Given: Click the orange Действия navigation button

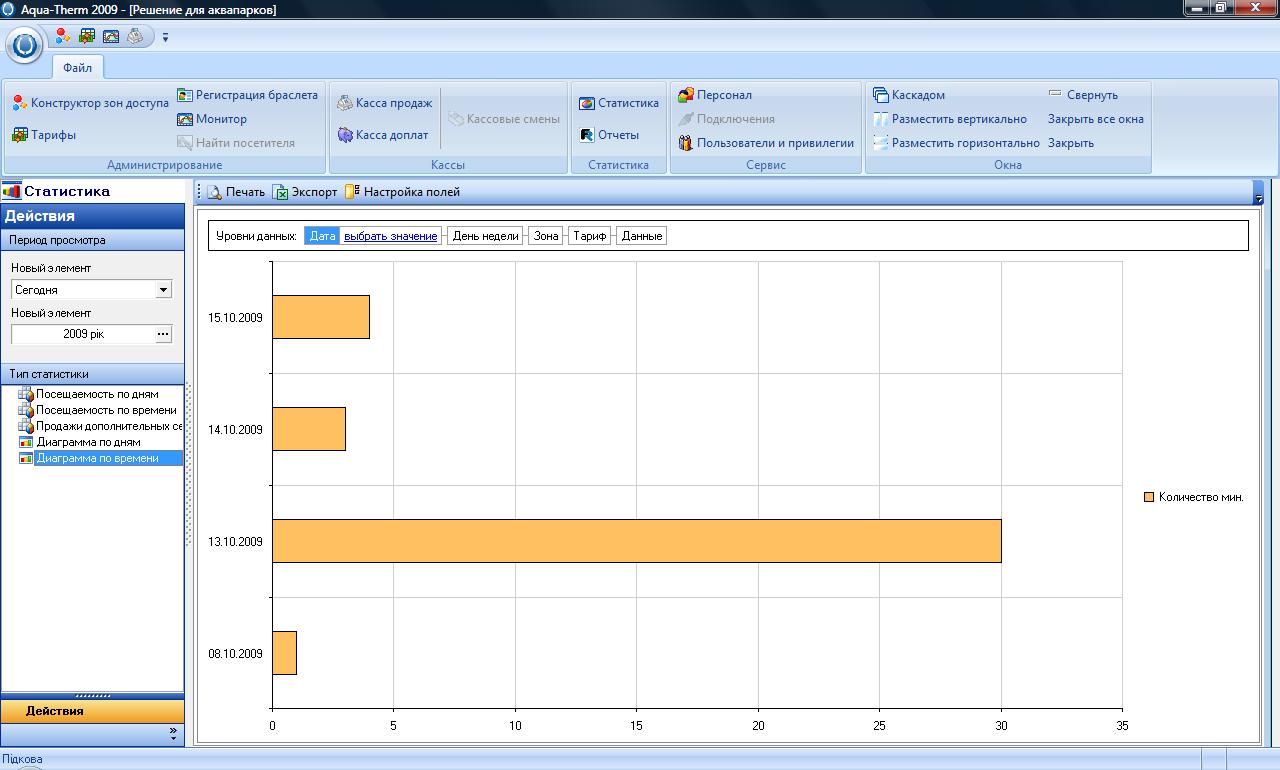Looking at the screenshot, I should [x=92, y=711].
